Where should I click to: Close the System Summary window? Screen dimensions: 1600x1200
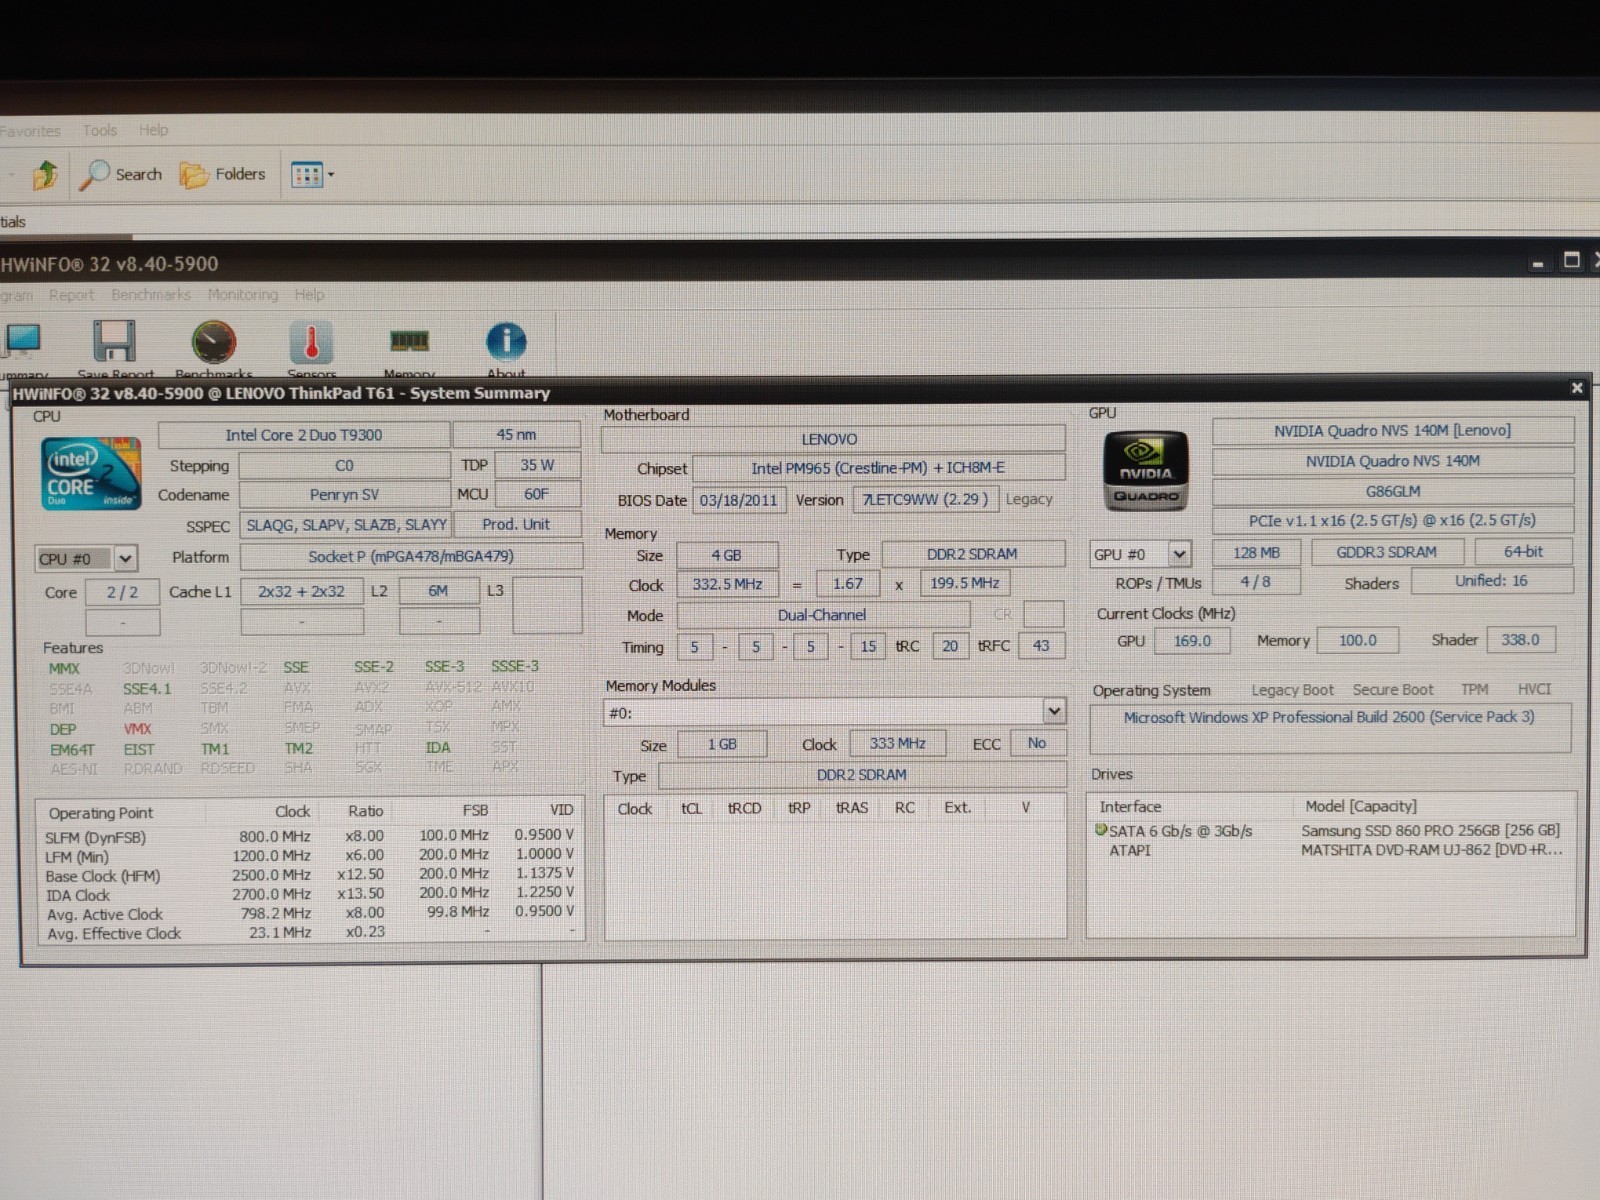pyautogui.click(x=1577, y=388)
